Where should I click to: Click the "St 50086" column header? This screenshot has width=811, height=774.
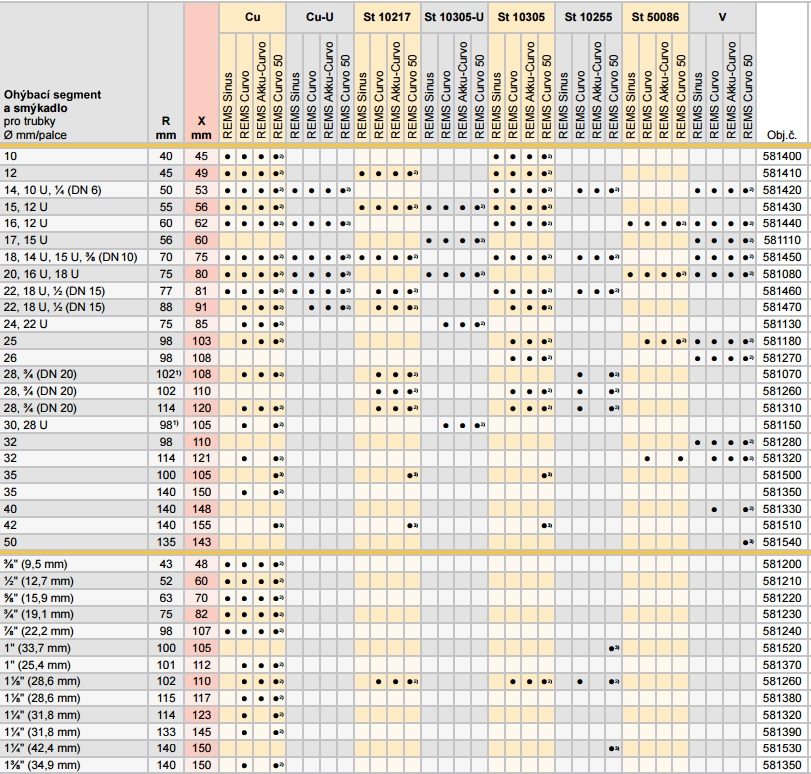click(655, 17)
